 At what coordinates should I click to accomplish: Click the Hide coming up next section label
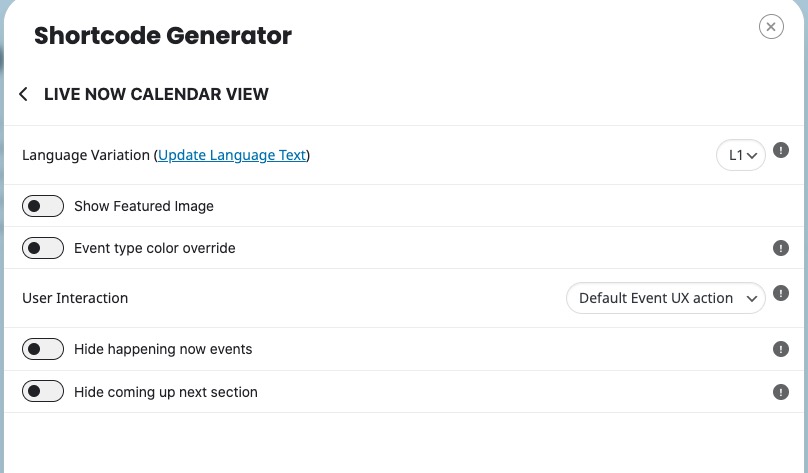coord(165,392)
